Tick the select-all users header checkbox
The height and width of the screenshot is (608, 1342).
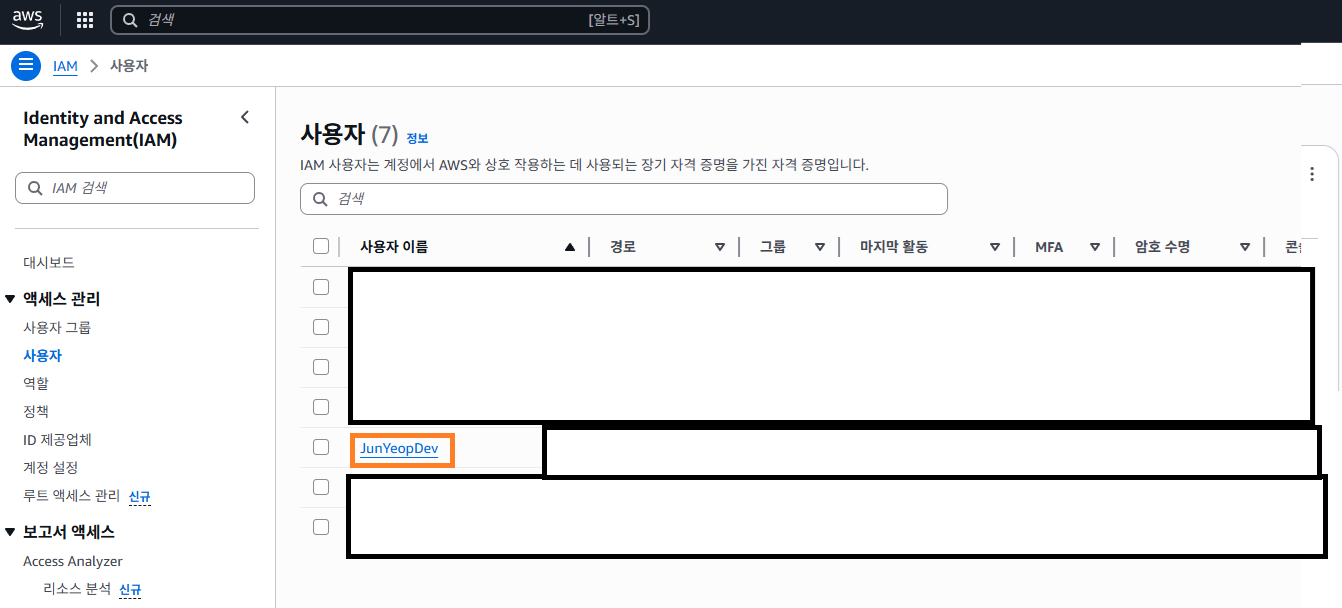321,247
